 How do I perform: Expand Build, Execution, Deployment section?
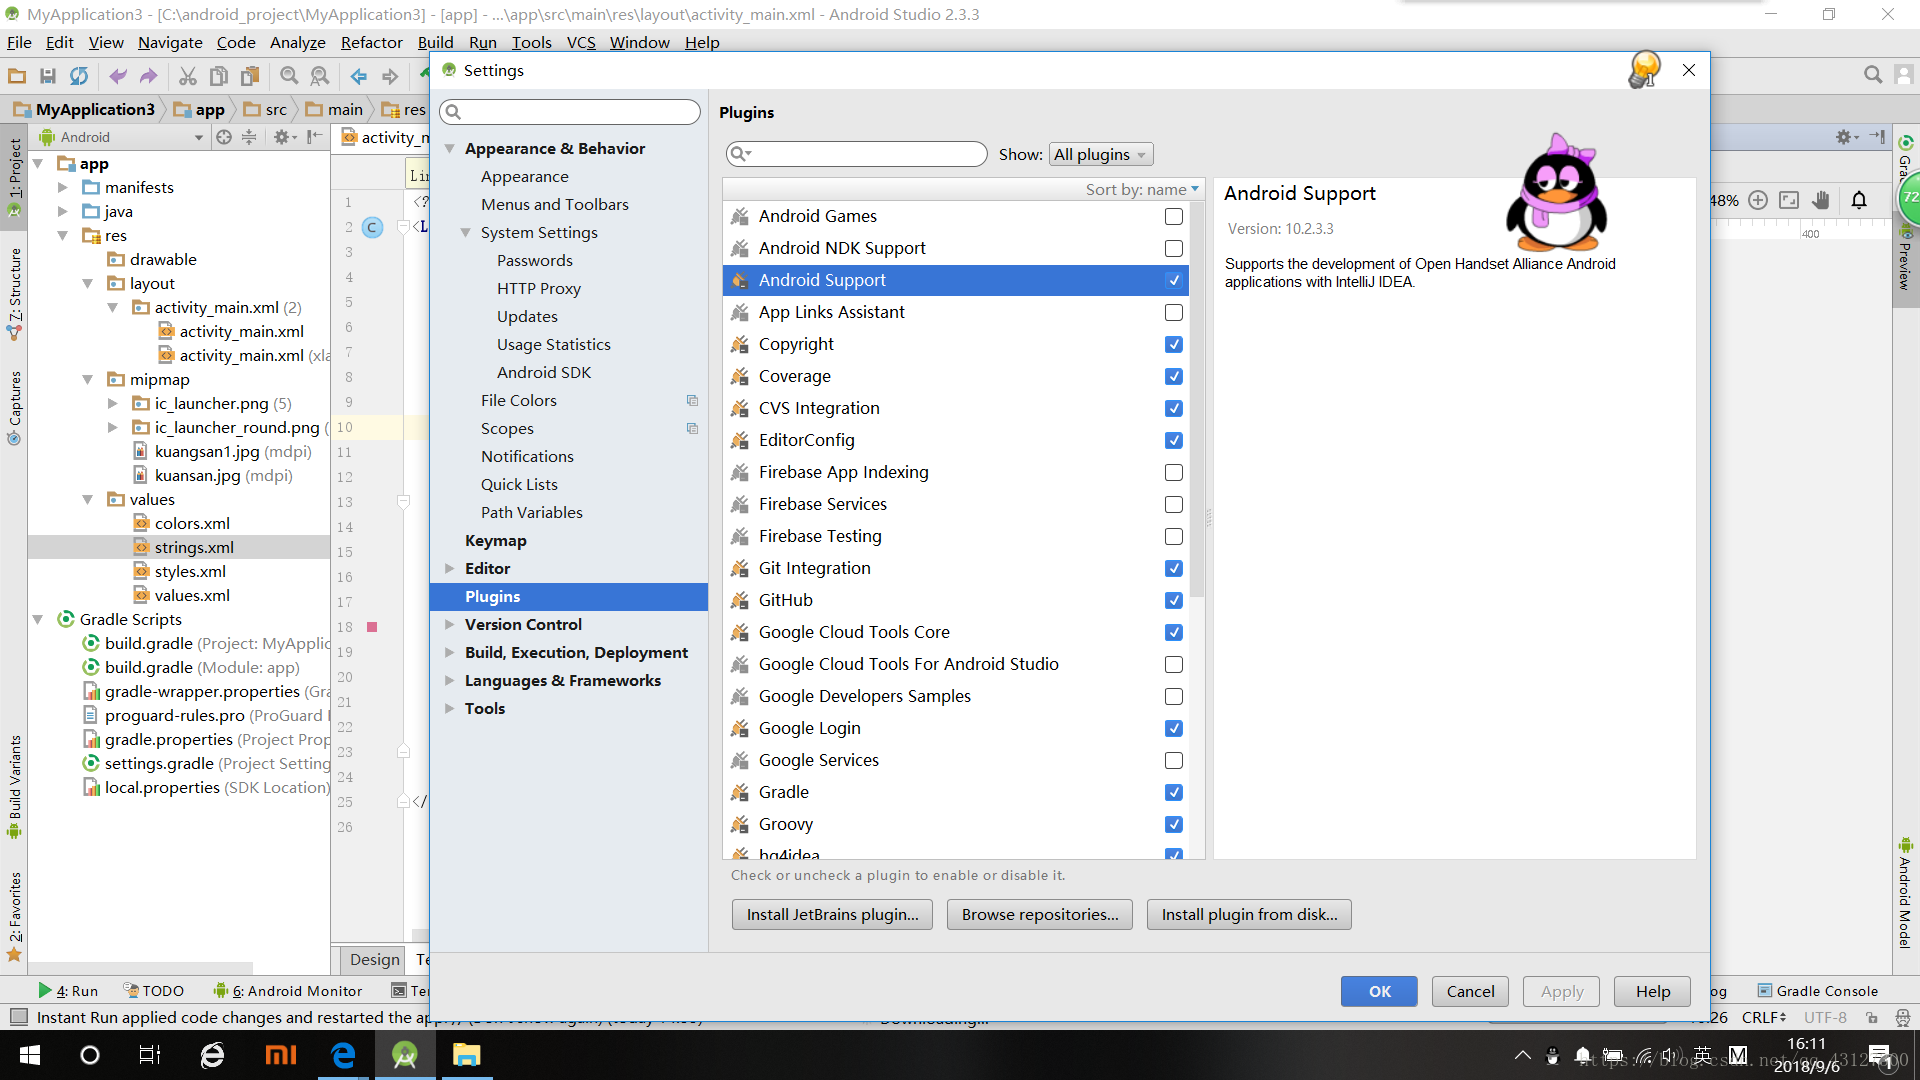[450, 652]
